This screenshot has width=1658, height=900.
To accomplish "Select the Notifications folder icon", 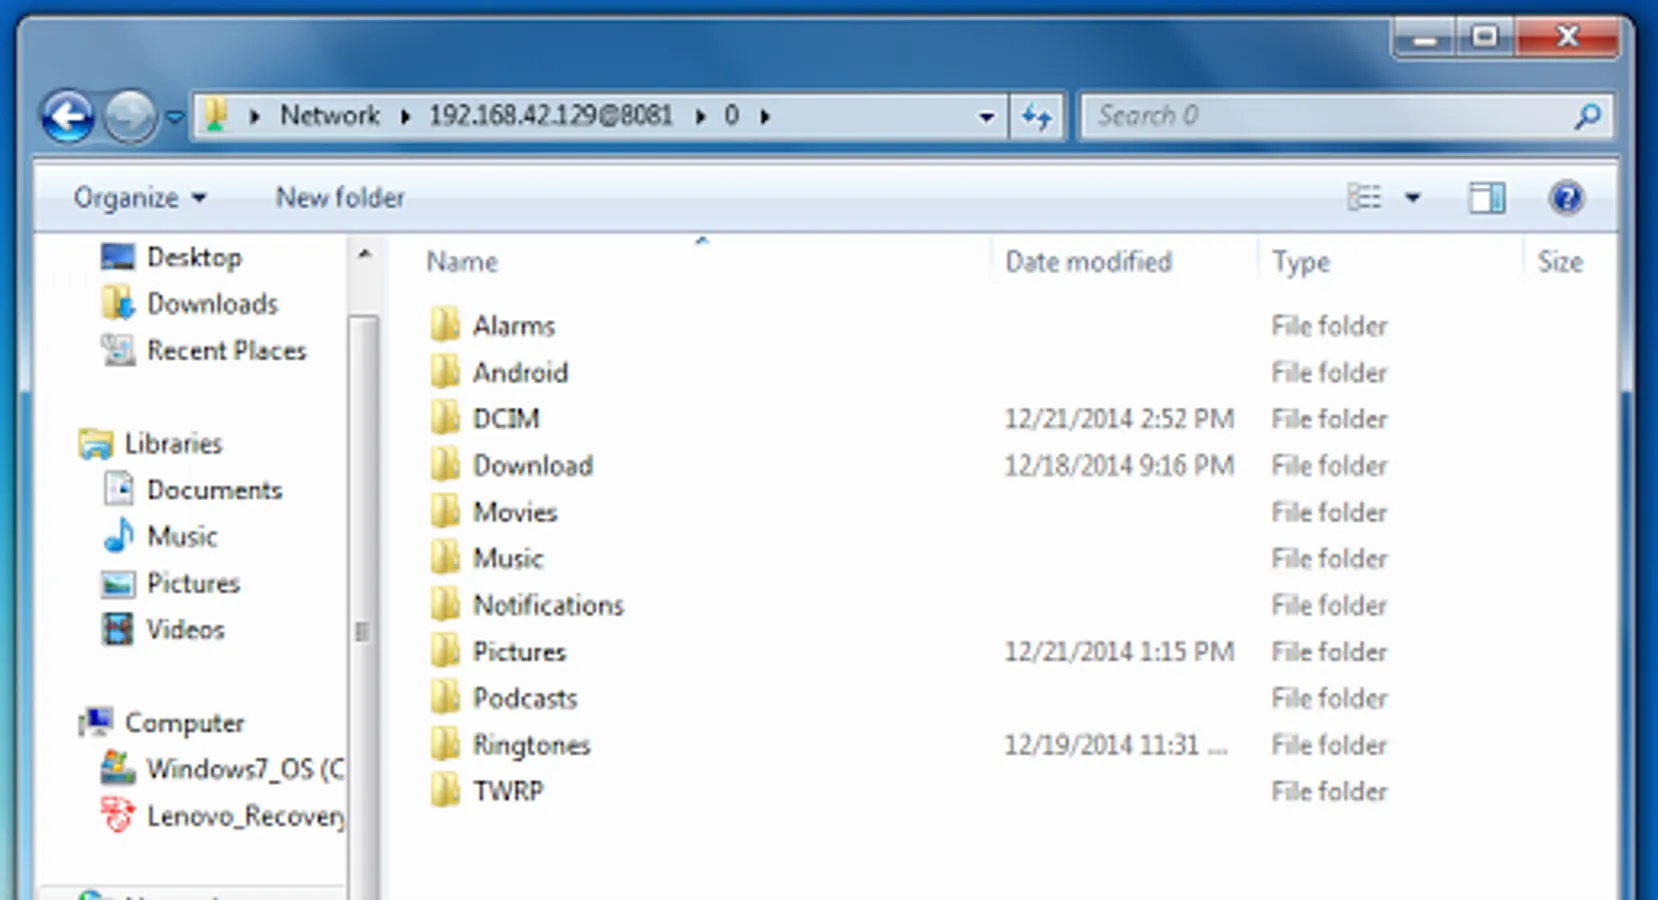I will click(445, 605).
